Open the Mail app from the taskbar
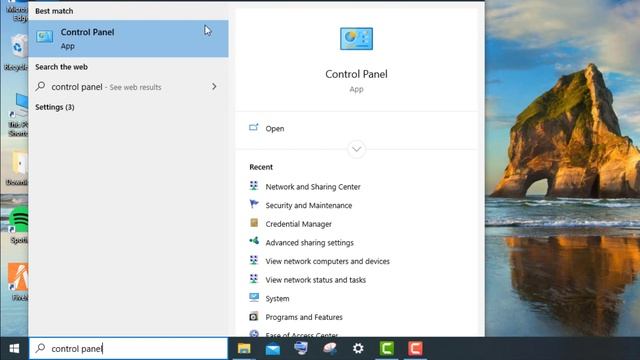The image size is (640, 360). [x=273, y=349]
